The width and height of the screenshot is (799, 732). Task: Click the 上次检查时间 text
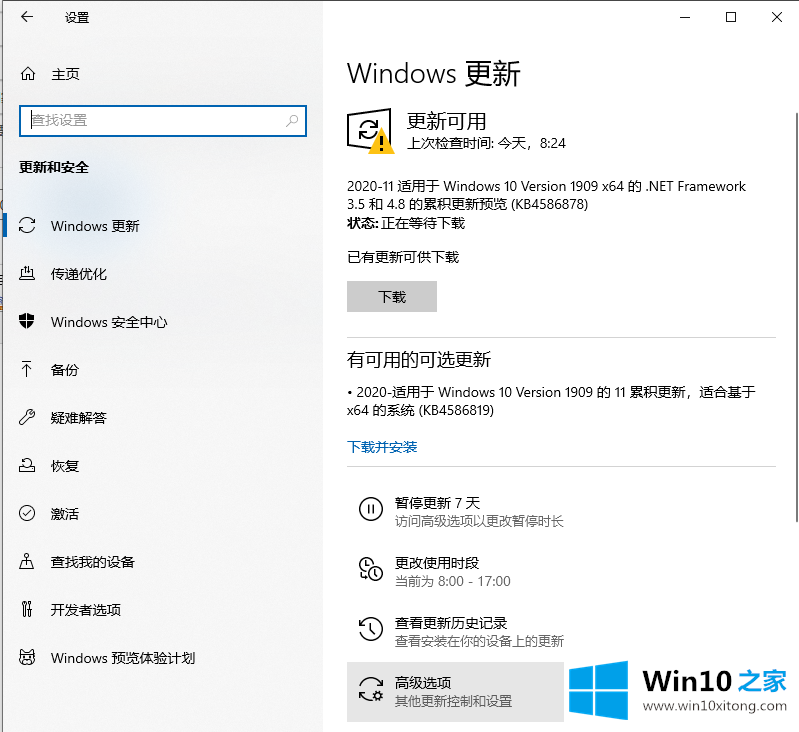(486, 143)
